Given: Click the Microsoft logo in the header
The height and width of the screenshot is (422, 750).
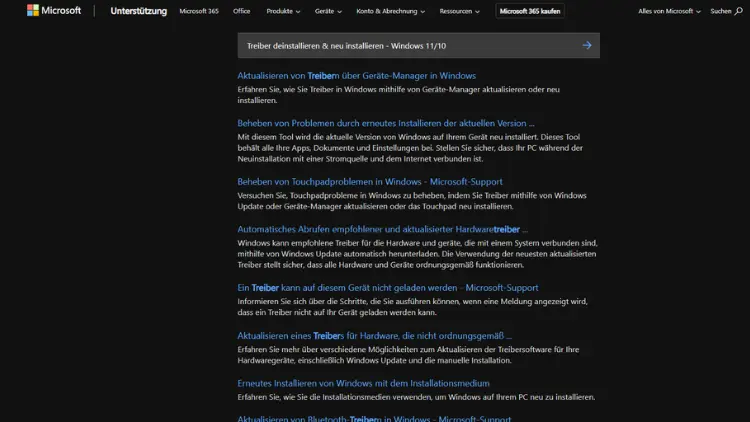Looking at the screenshot, I should 54,11.
